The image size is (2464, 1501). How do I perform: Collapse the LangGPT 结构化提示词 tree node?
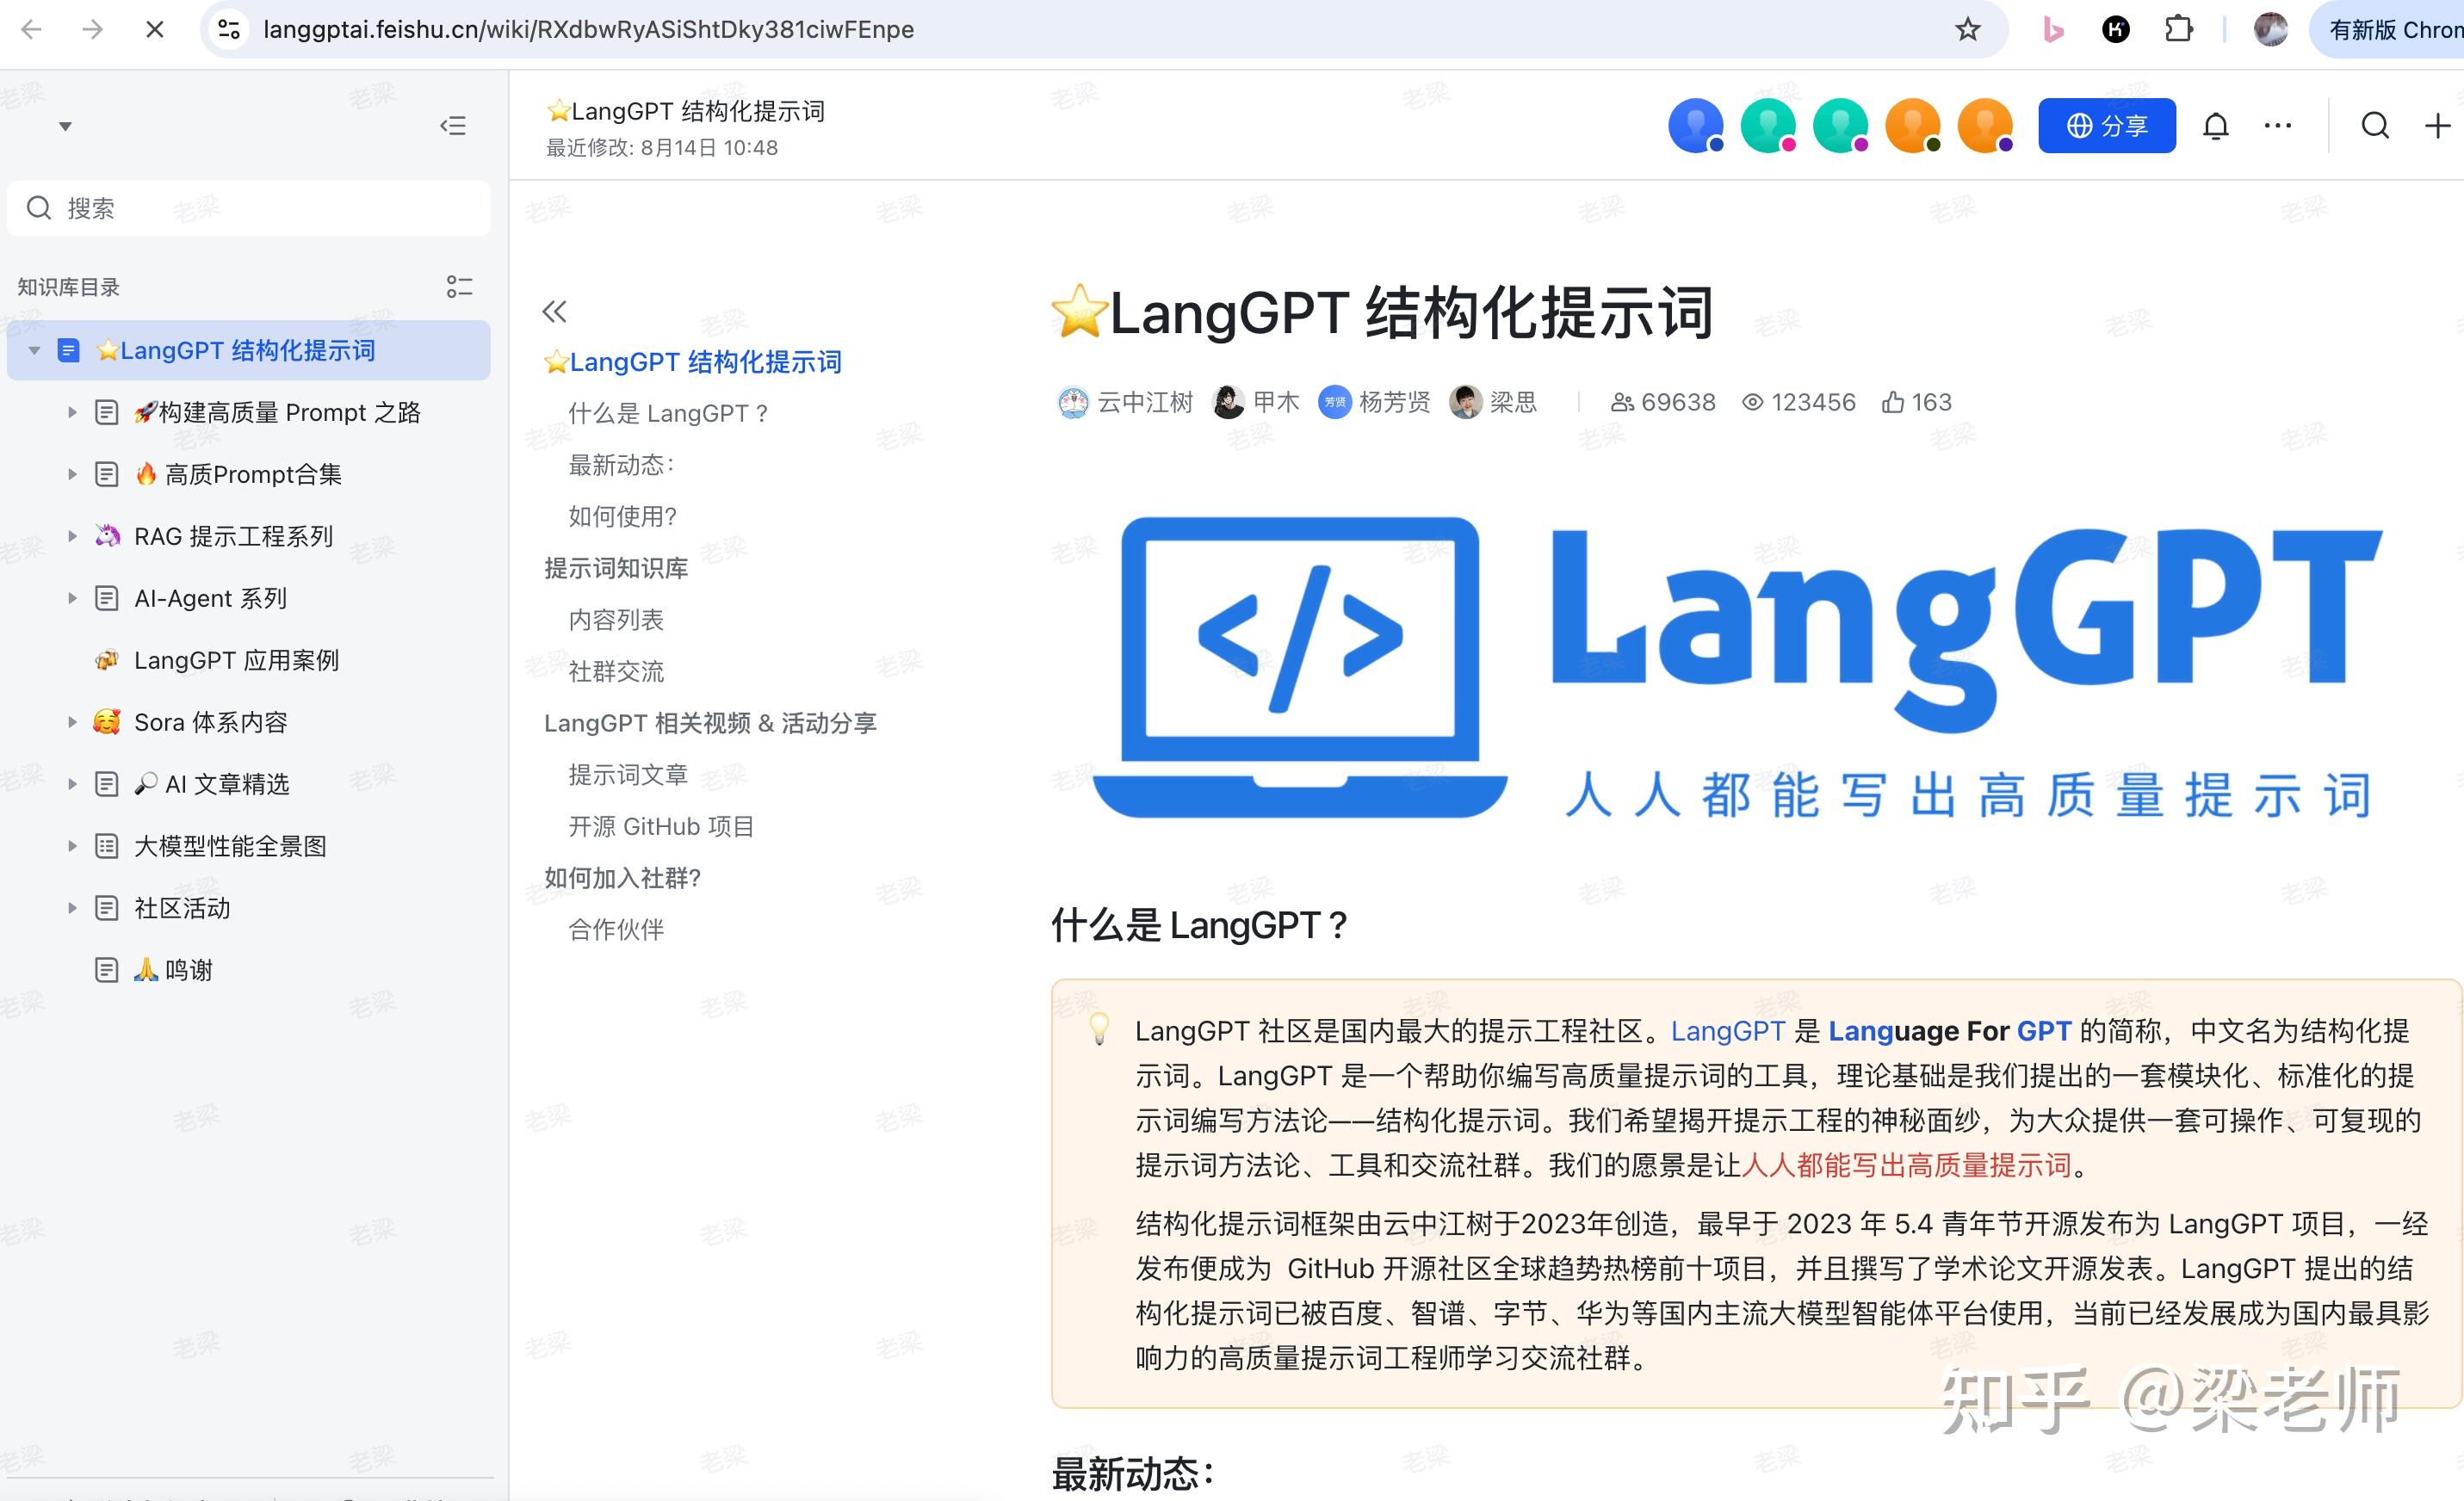(35, 350)
